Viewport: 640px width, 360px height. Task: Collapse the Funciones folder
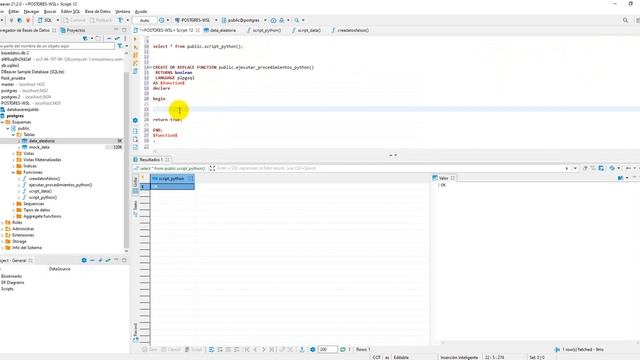click(x=13, y=172)
